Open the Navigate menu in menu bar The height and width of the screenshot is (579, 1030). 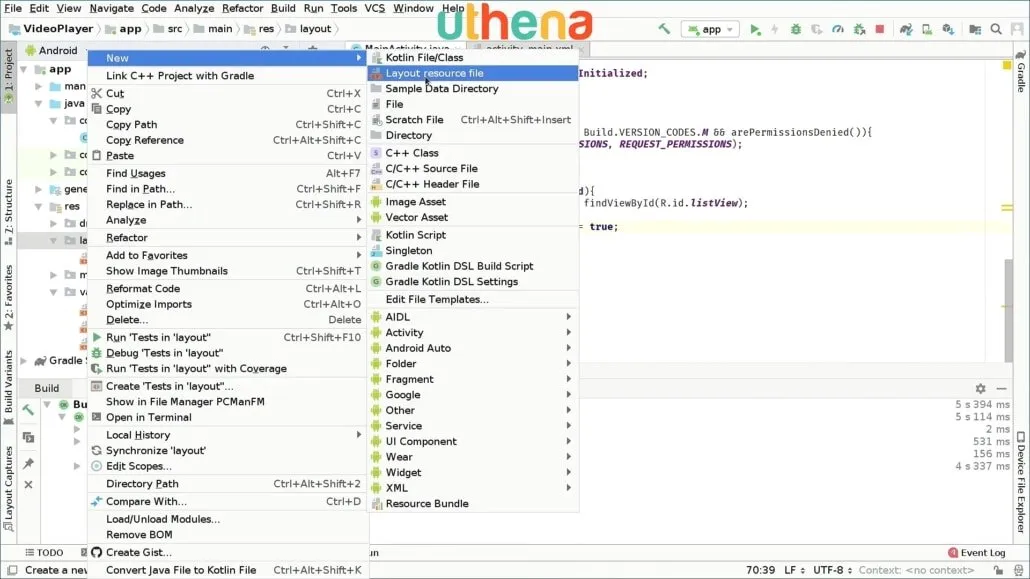point(112,9)
